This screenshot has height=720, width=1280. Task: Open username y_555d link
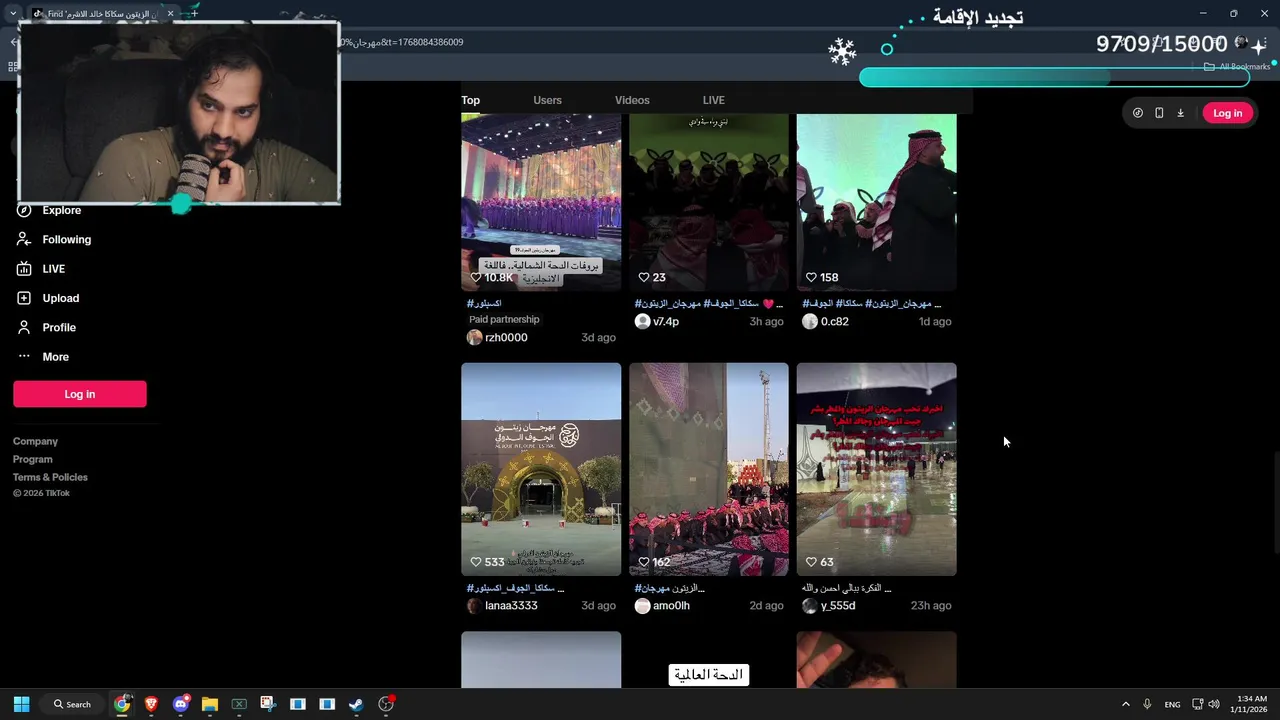point(838,606)
